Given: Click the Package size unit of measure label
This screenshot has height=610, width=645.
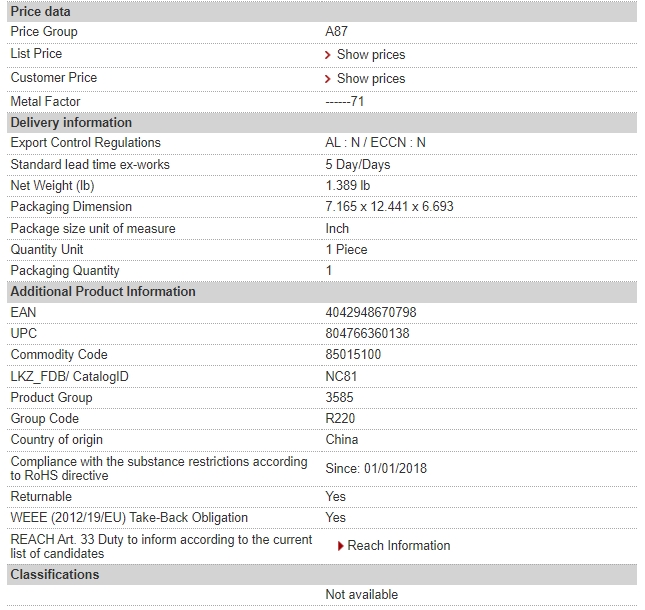Looking at the screenshot, I should click(x=93, y=228).
